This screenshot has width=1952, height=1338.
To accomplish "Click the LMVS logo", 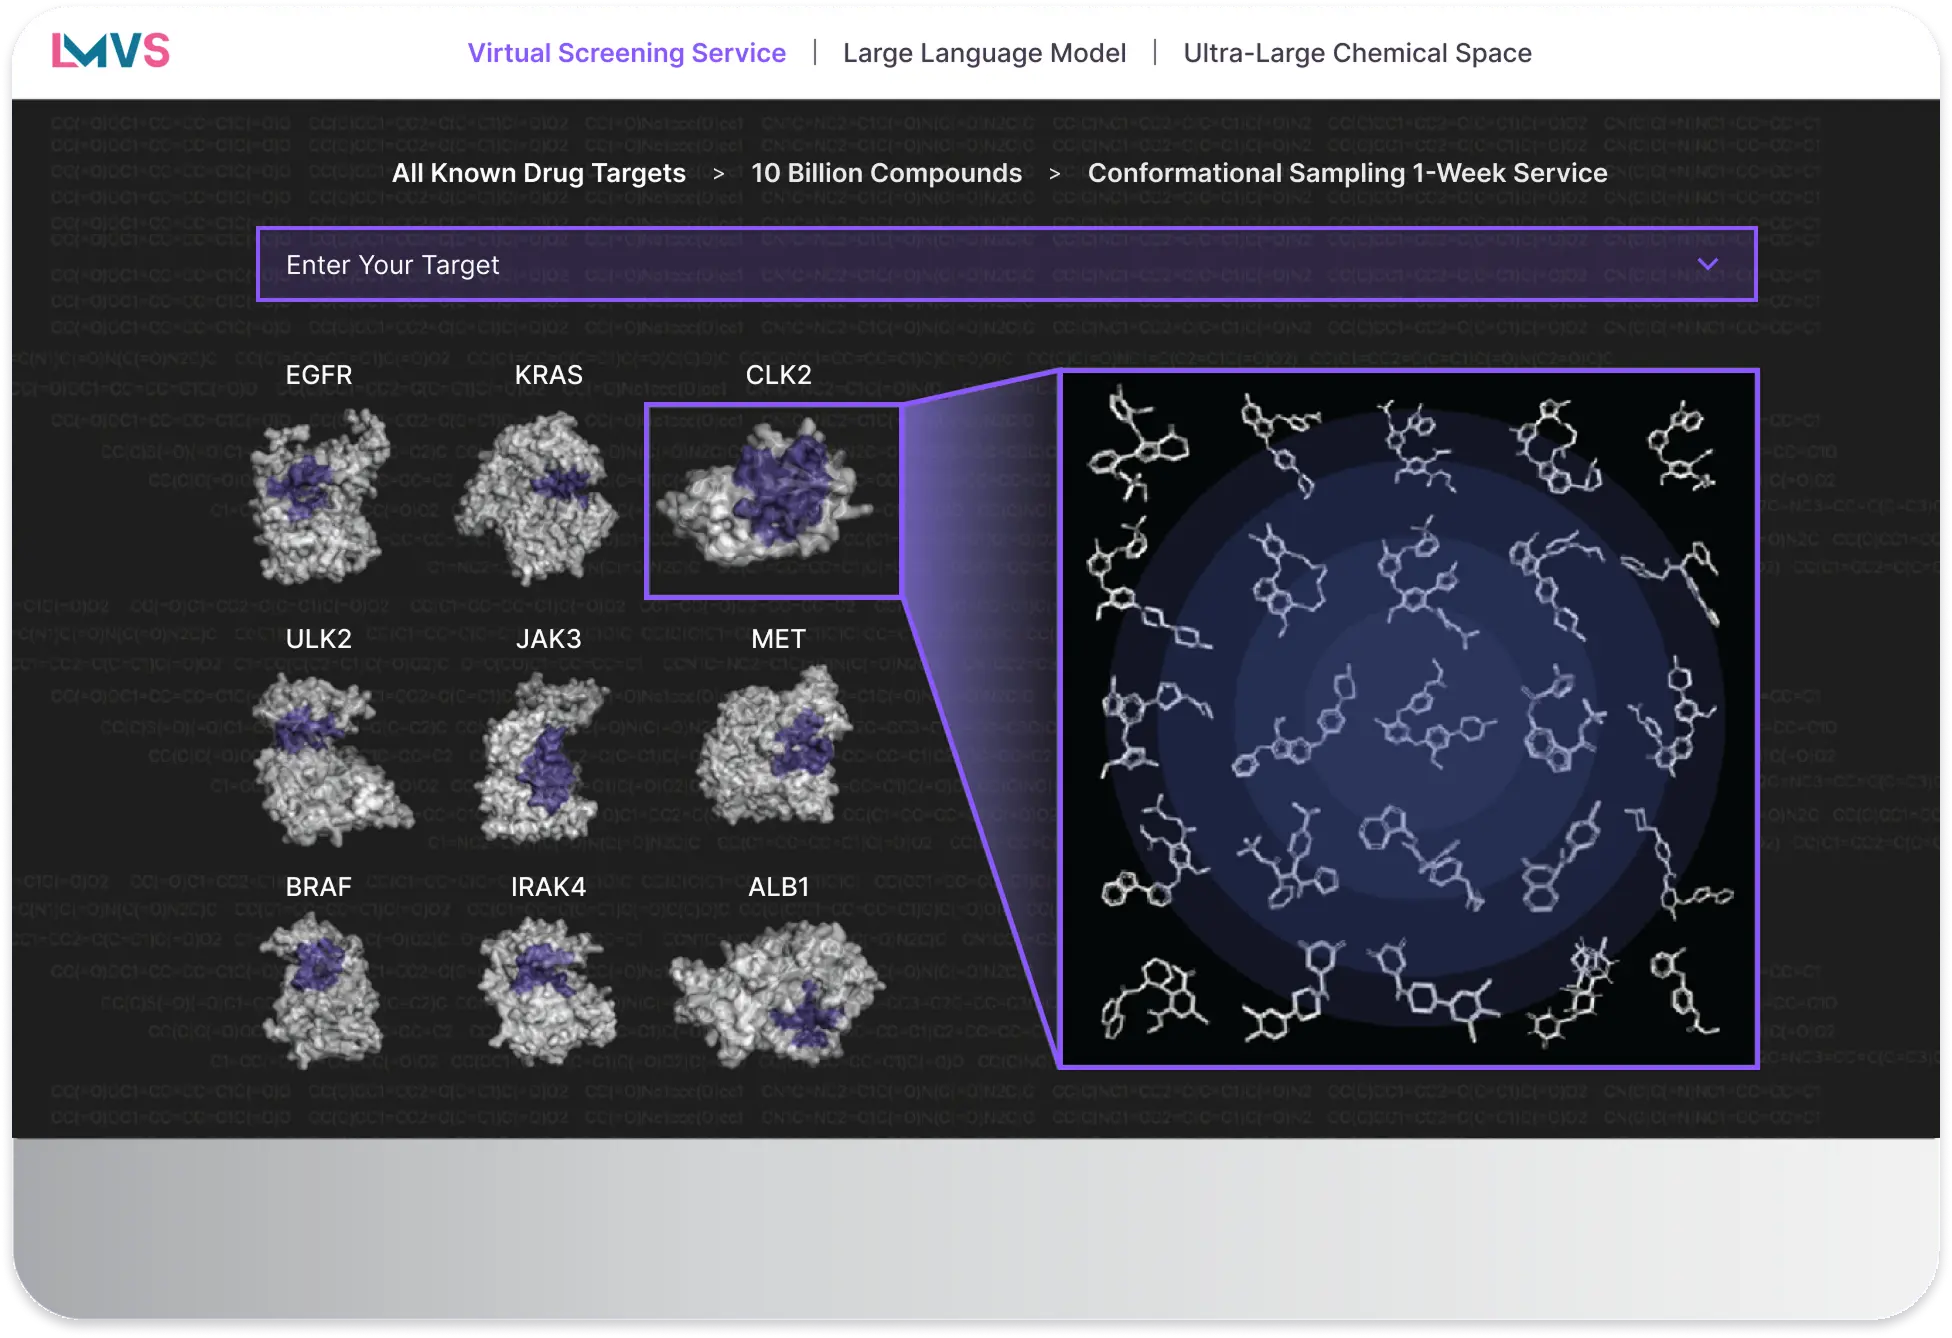I will (x=110, y=51).
